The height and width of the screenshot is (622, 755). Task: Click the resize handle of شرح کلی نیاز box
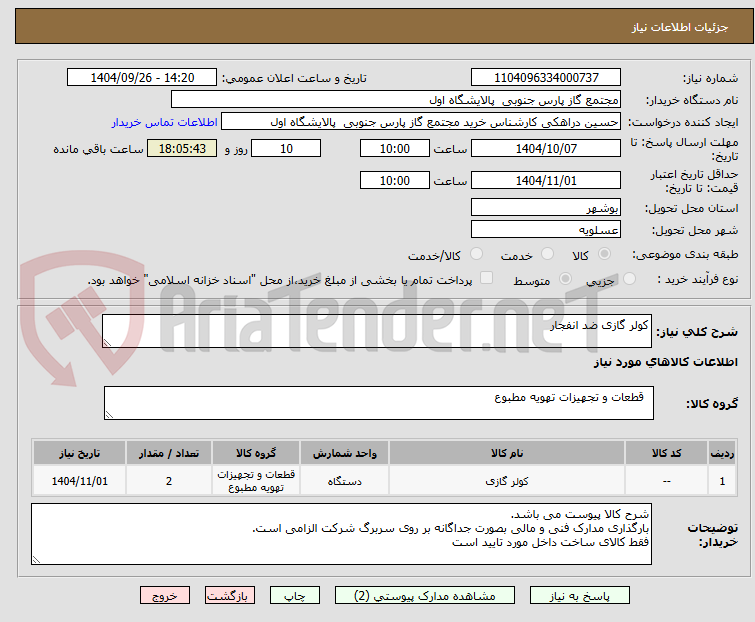point(107,343)
